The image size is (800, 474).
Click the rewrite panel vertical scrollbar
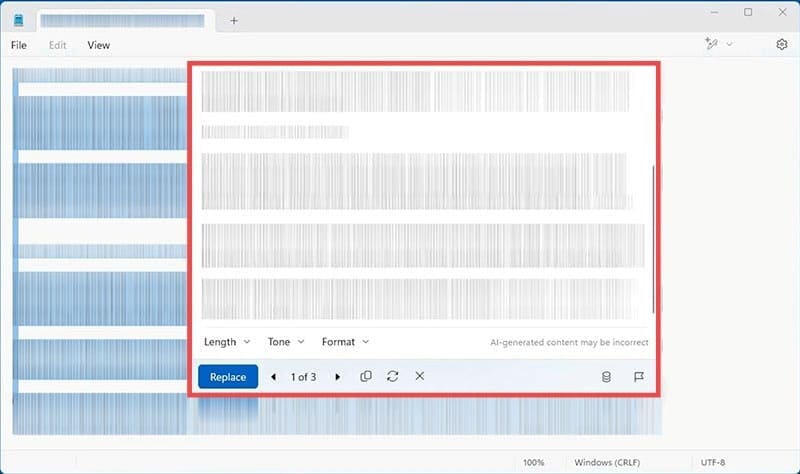tap(653, 239)
